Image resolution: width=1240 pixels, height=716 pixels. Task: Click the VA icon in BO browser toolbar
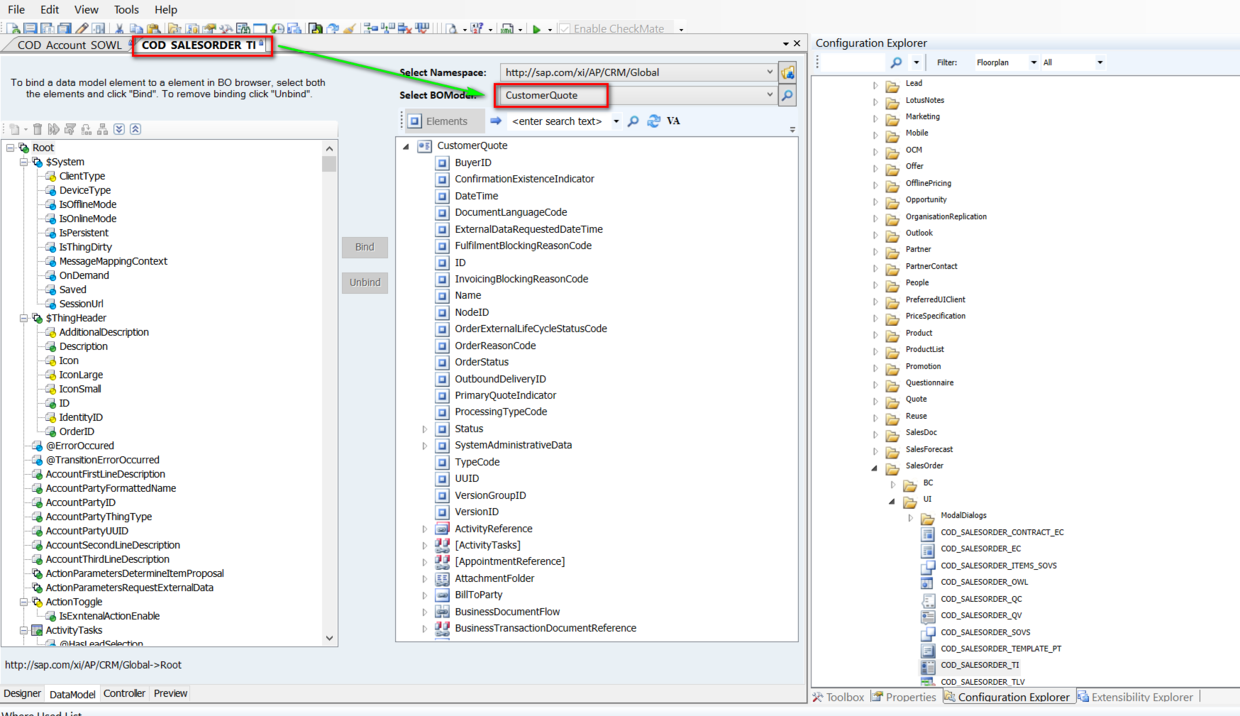pos(673,121)
